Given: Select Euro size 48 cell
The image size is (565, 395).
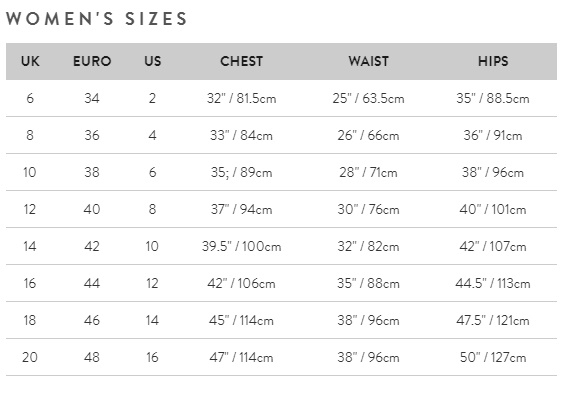Looking at the screenshot, I should pos(92,357).
